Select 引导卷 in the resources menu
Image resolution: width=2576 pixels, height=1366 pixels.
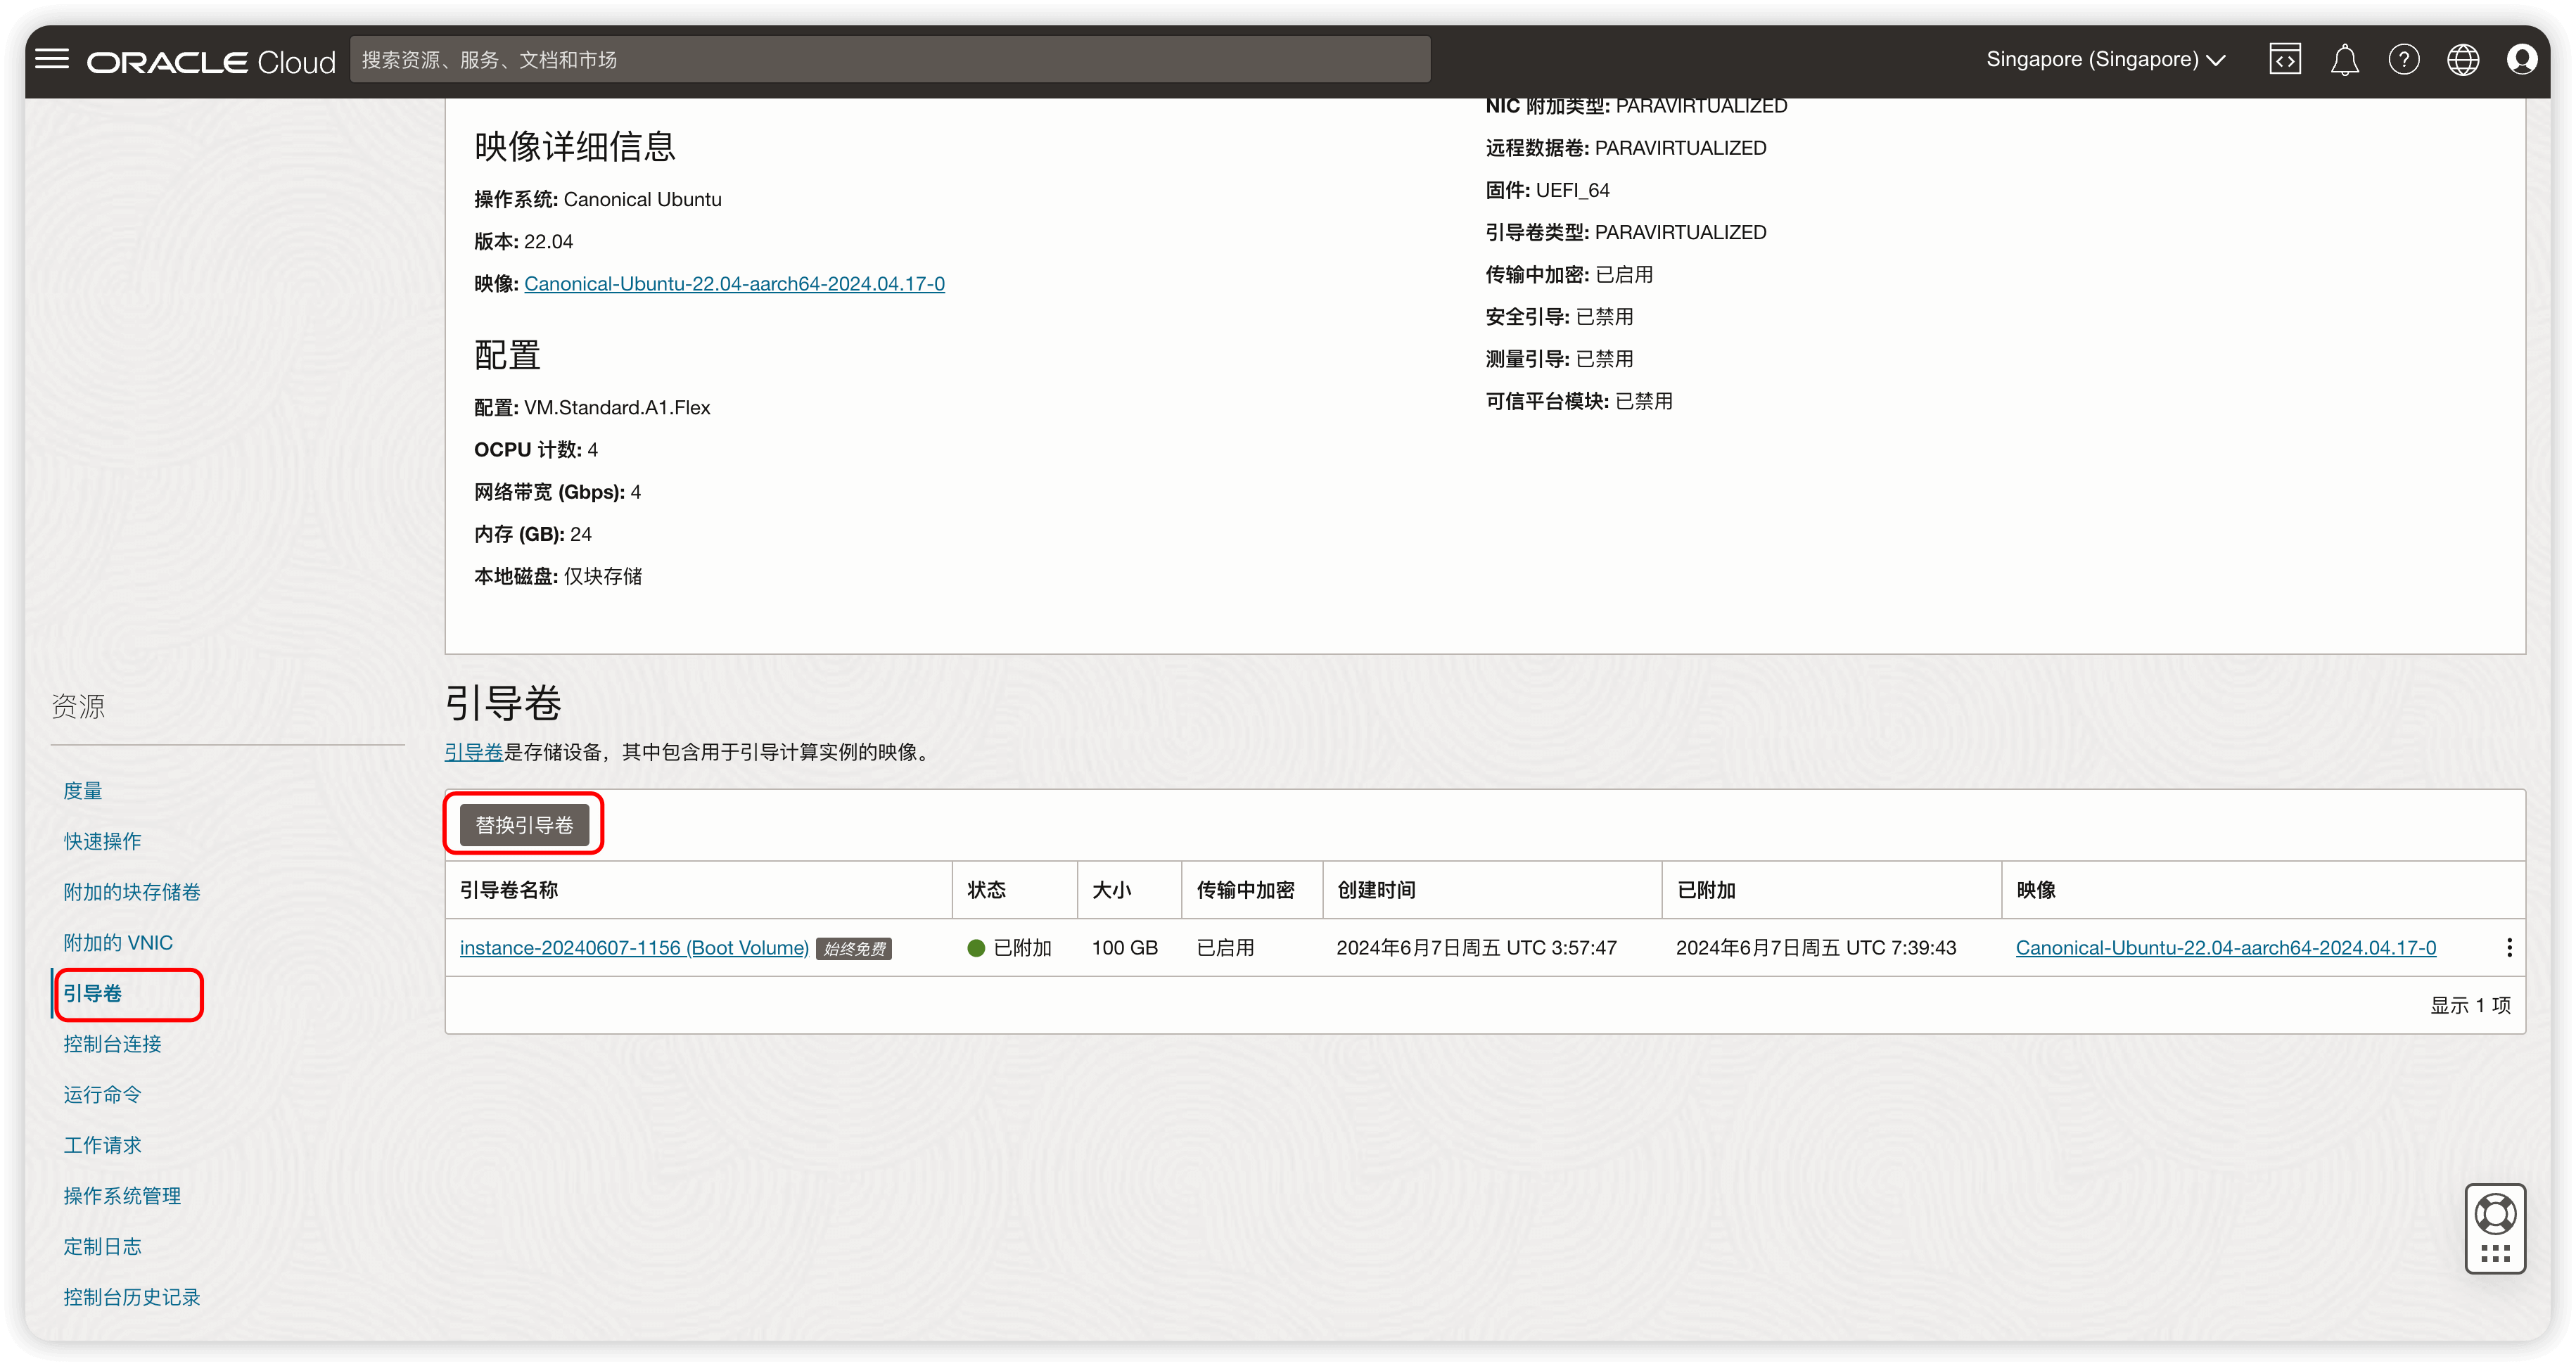[x=93, y=994]
